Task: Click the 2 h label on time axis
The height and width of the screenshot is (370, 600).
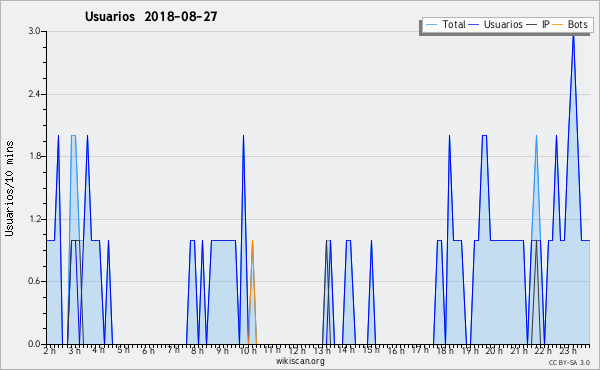Action: click(x=50, y=351)
